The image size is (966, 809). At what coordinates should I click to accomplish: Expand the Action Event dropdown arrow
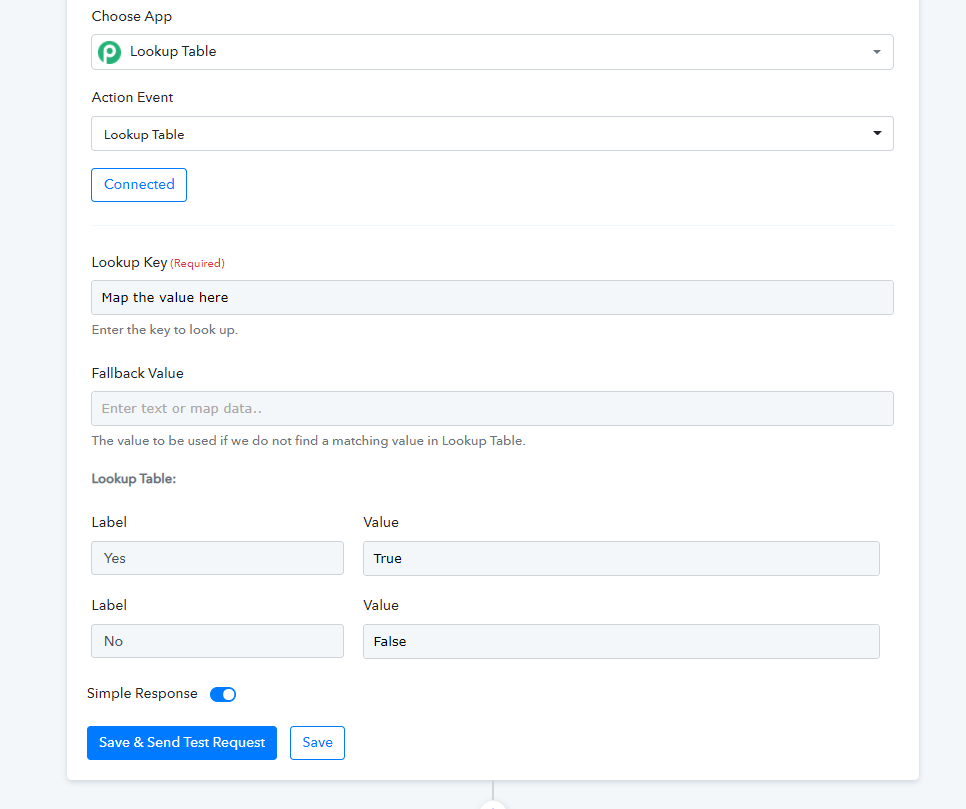point(877,133)
